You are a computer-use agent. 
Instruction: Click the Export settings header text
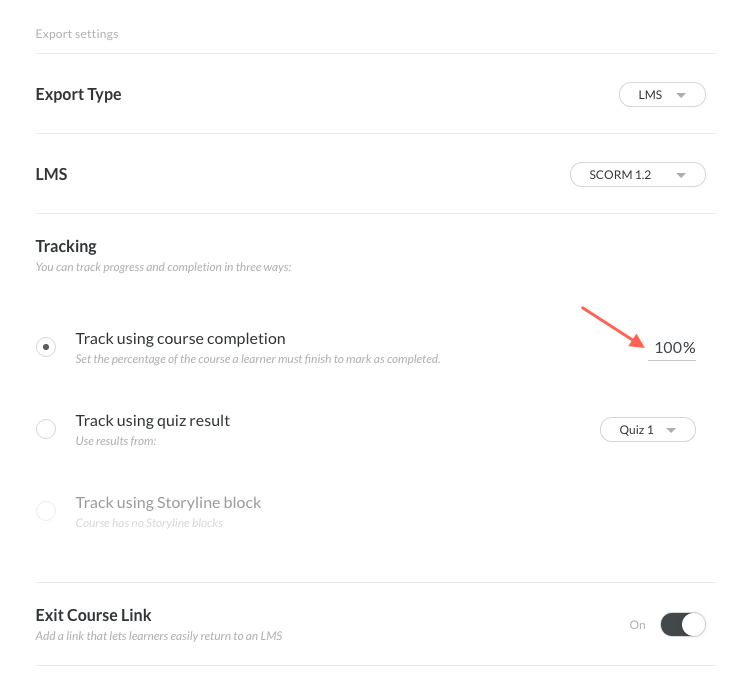[x=77, y=34]
